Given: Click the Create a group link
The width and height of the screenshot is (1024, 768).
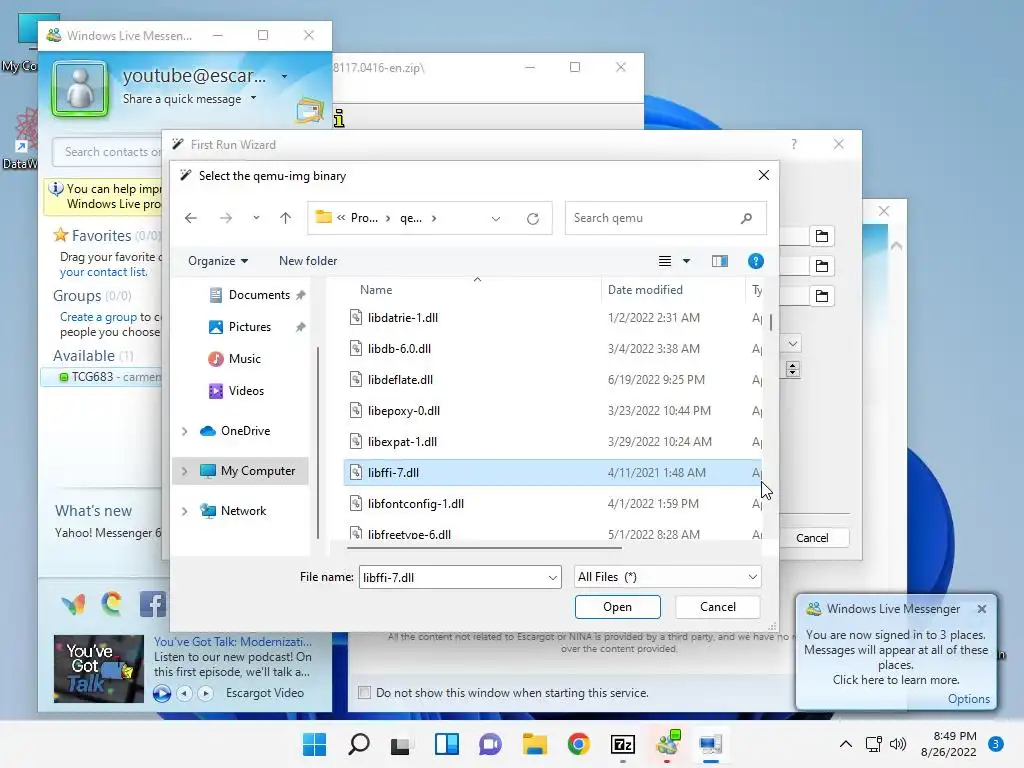Looking at the screenshot, I should pos(99,317).
